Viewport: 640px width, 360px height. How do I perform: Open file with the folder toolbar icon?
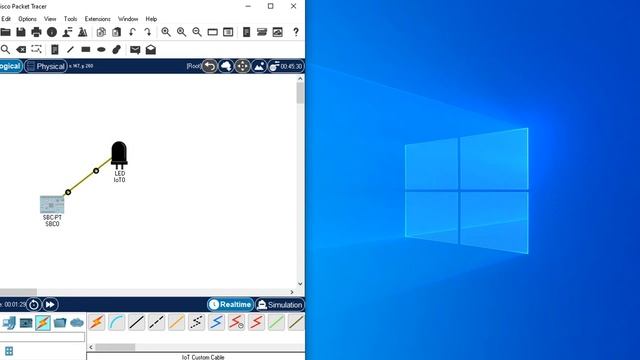[x=5, y=32]
